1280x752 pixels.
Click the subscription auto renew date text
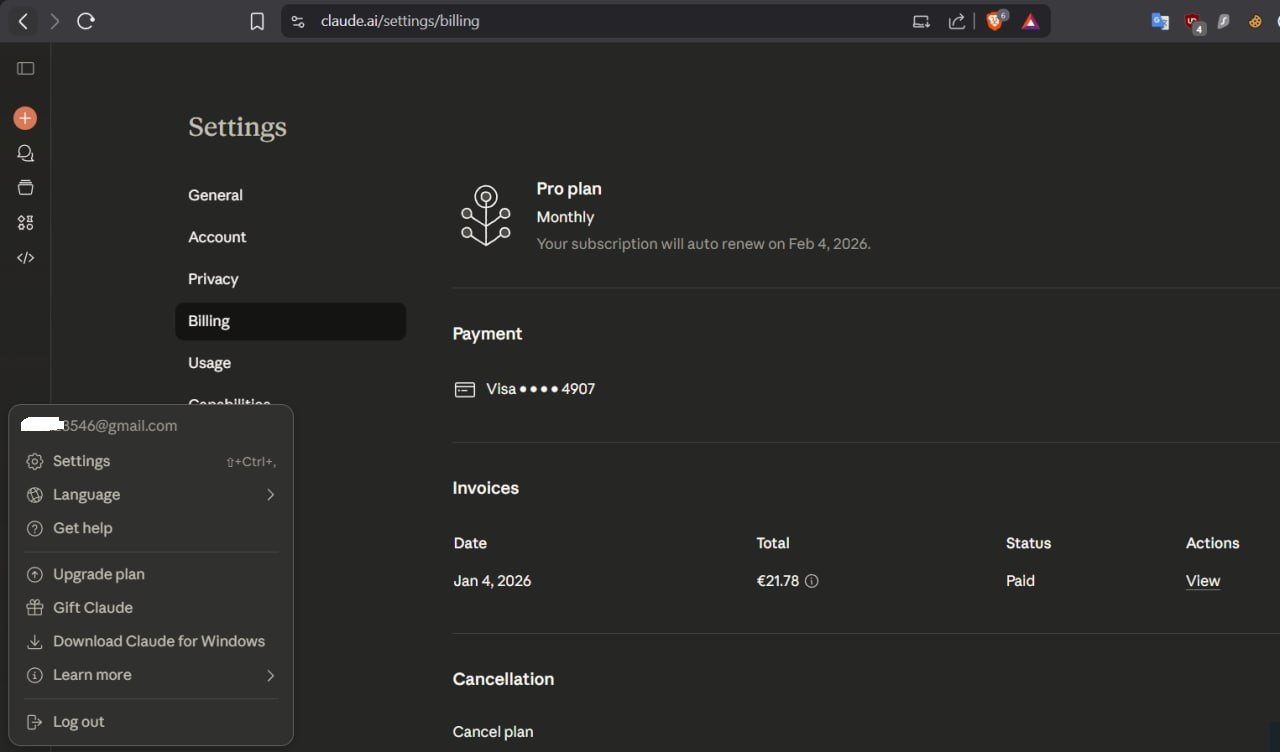pos(704,244)
